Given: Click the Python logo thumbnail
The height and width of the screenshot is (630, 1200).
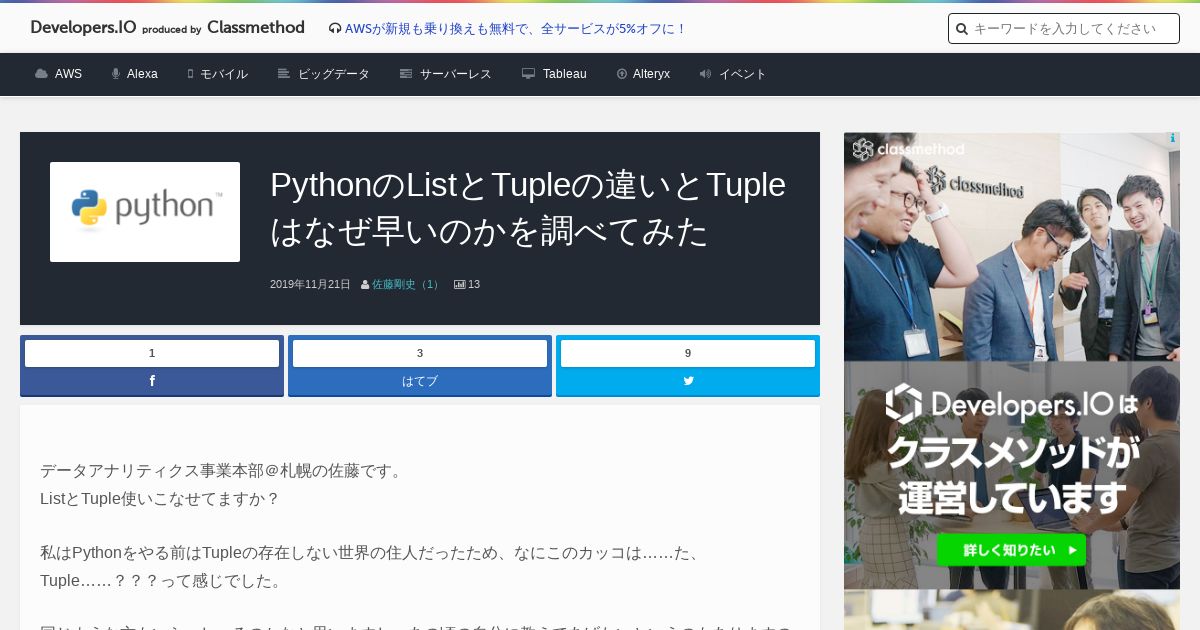Looking at the screenshot, I should point(145,212).
